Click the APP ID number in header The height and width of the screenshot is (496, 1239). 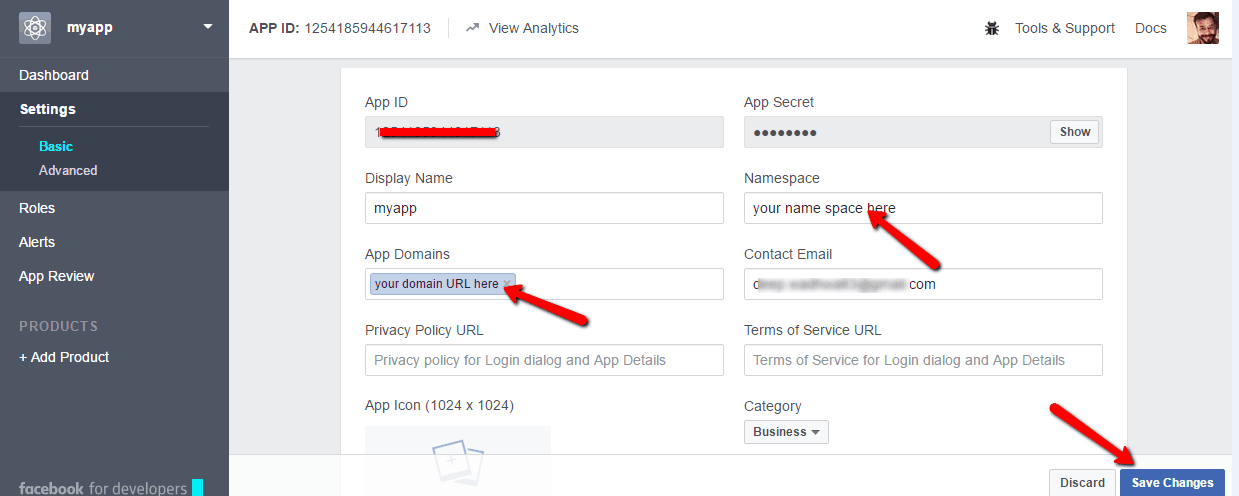pyautogui.click(x=367, y=28)
